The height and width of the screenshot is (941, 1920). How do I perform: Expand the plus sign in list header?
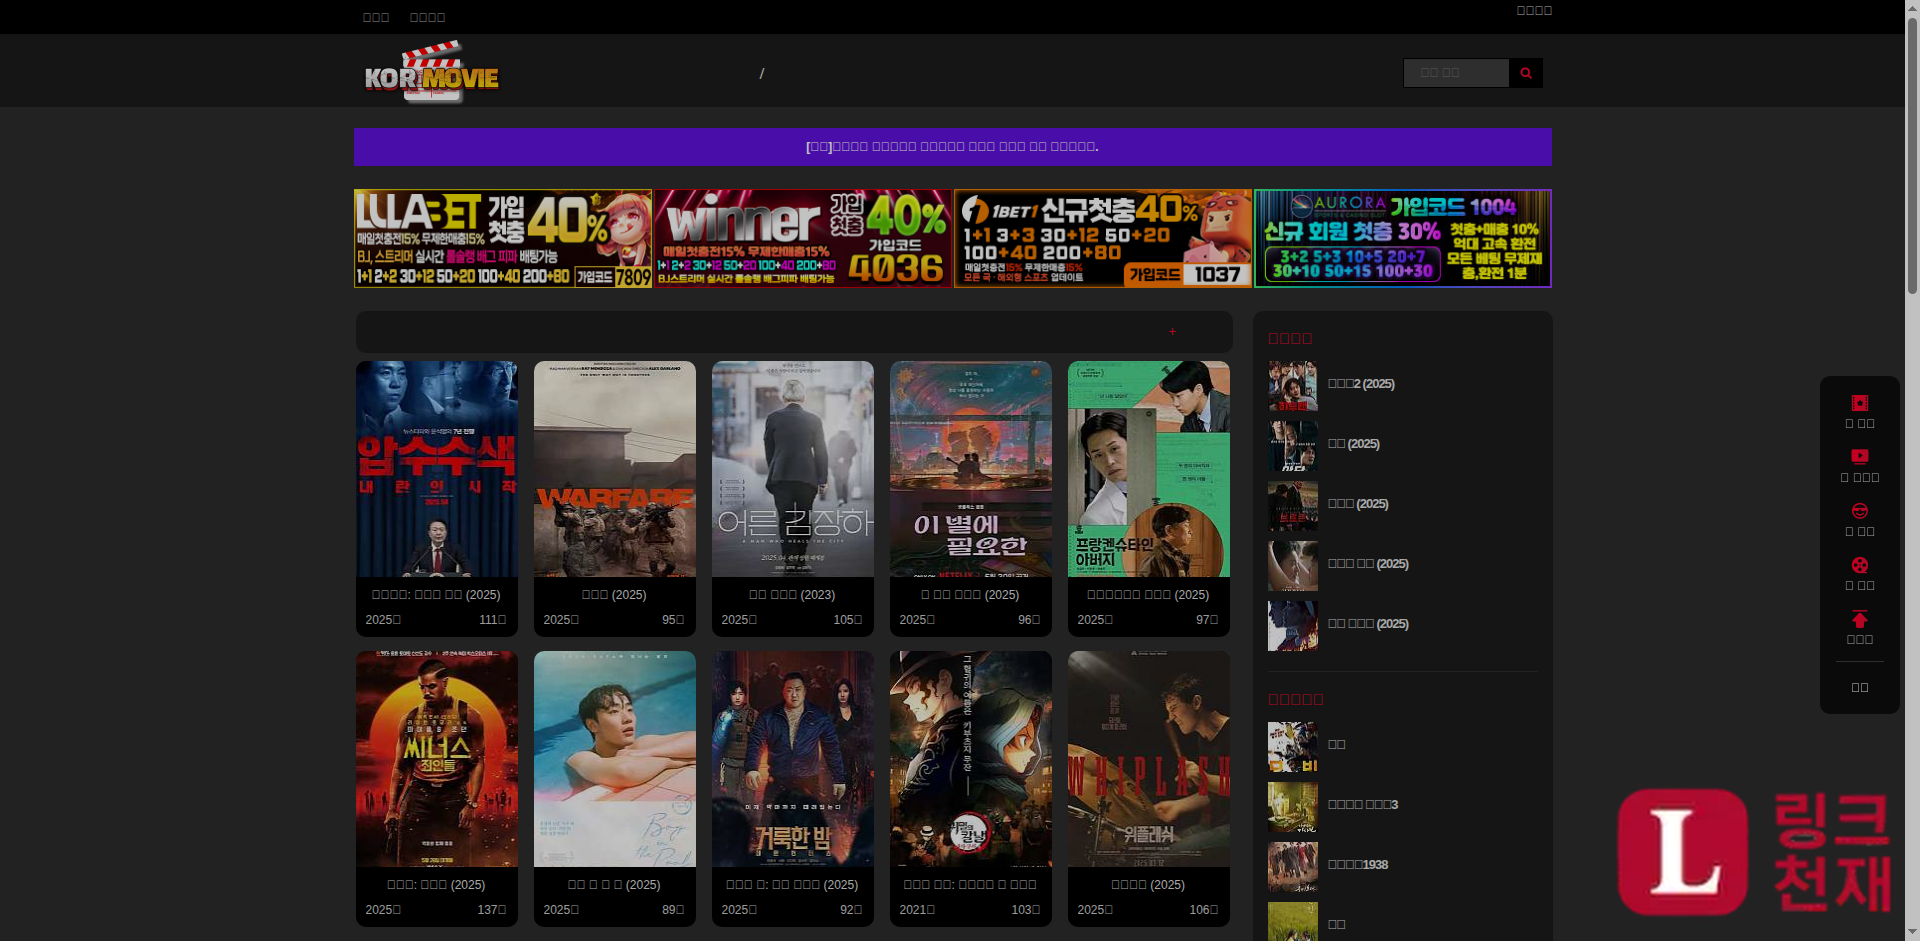click(x=1173, y=332)
